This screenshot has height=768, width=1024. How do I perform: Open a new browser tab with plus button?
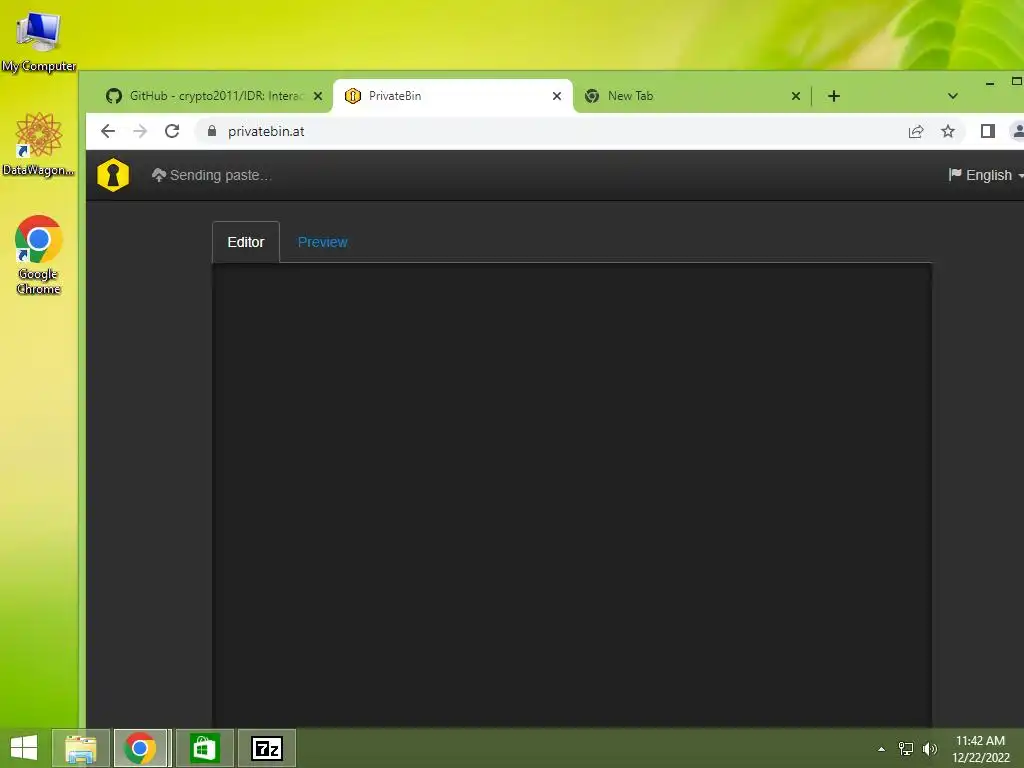click(x=834, y=96)
